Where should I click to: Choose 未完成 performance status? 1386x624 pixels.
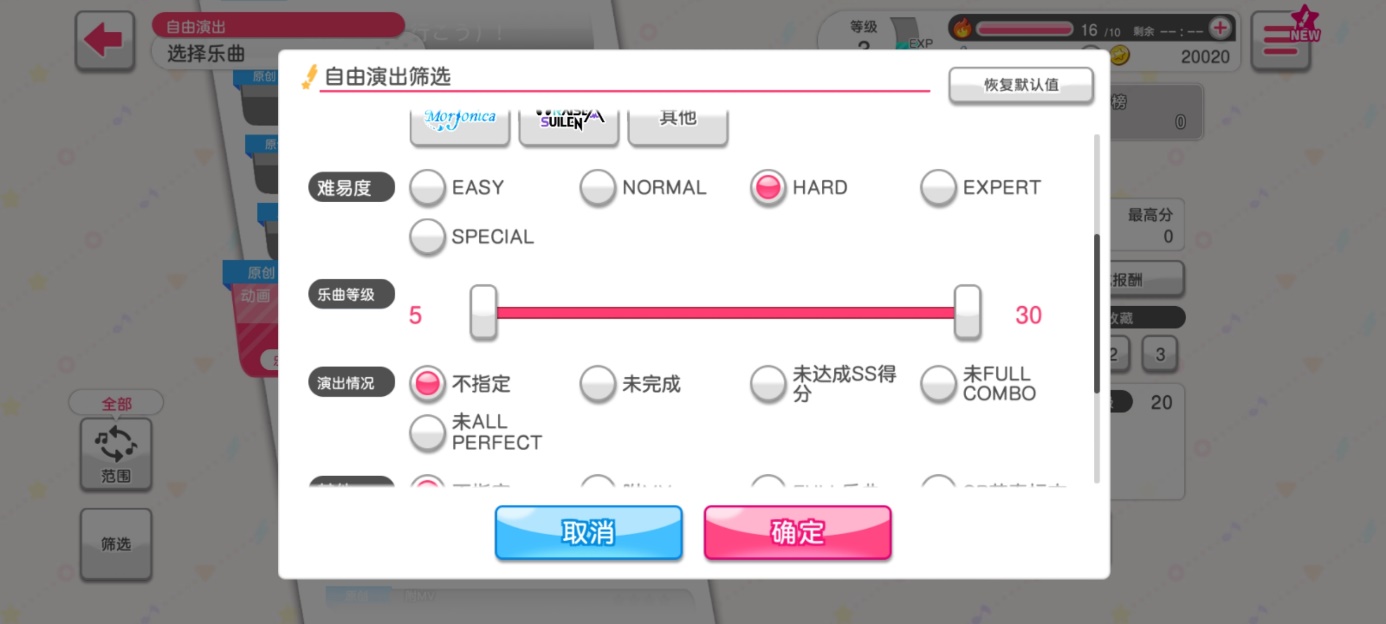(598, 384)
